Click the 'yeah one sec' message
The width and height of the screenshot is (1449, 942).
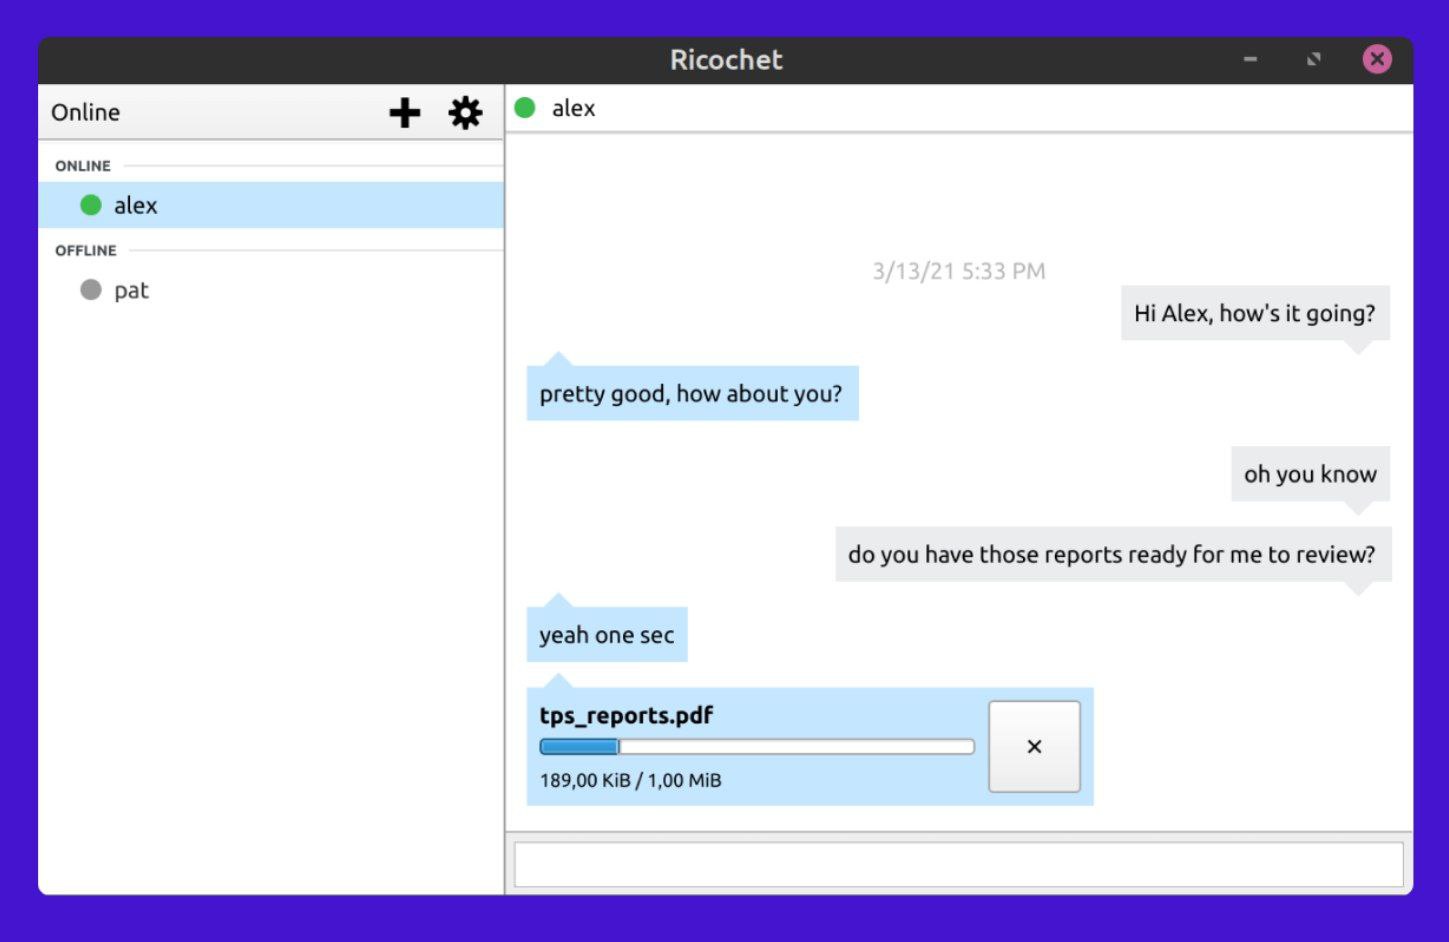point(607,634)
